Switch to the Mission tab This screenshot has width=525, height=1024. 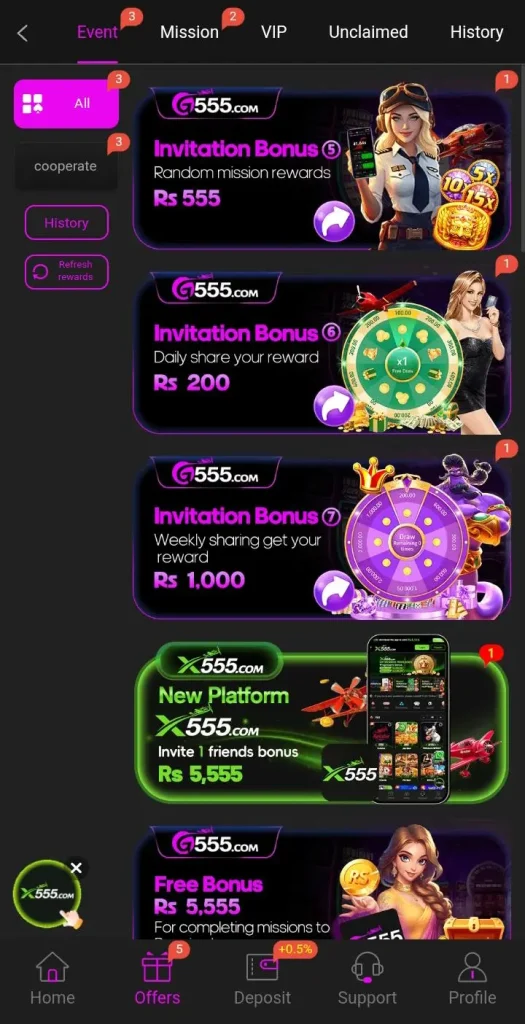pos(189,32)
